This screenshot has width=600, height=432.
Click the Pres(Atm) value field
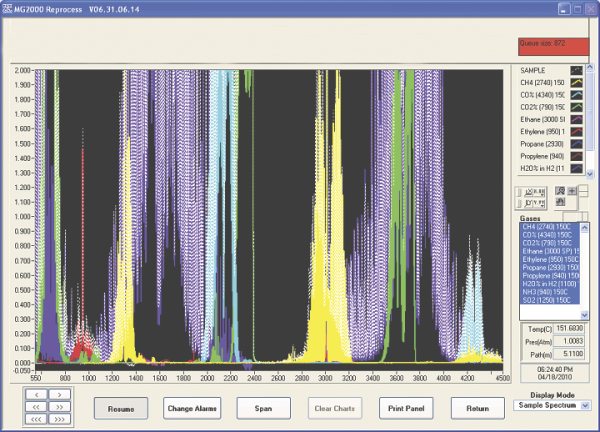coord(569,341)
